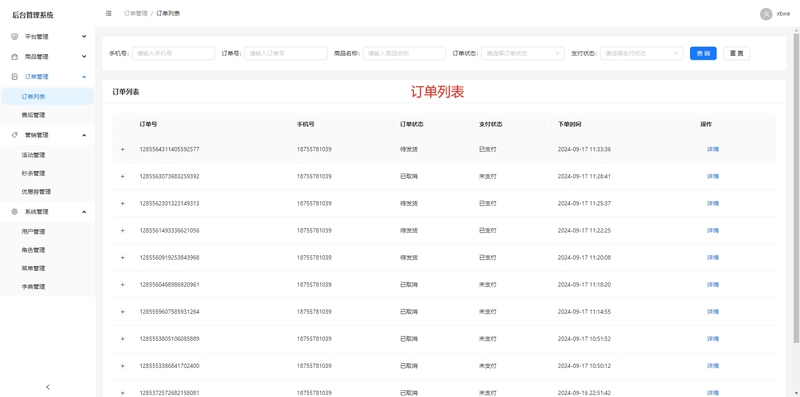800x397 pixels.
Task: Click the 订单号 column header
Action: (148, 125)
